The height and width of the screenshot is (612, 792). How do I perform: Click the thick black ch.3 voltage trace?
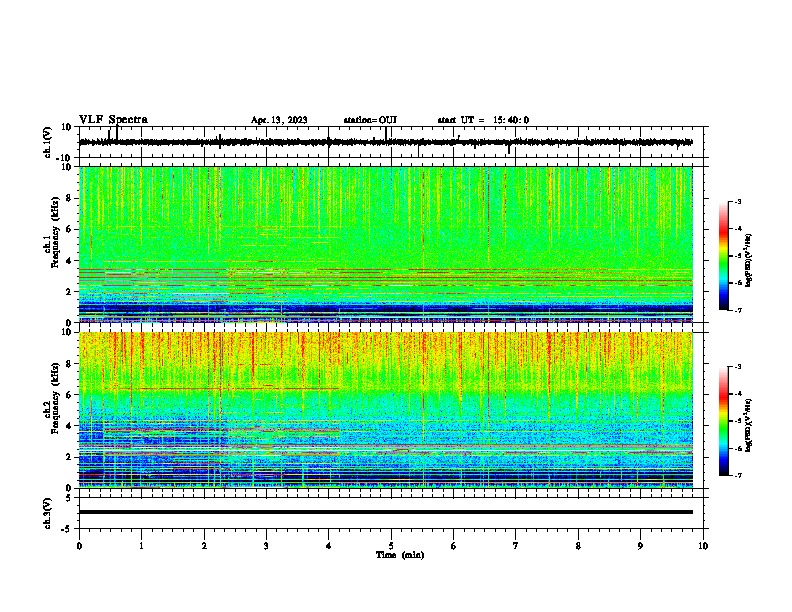[x=386, y=512]
